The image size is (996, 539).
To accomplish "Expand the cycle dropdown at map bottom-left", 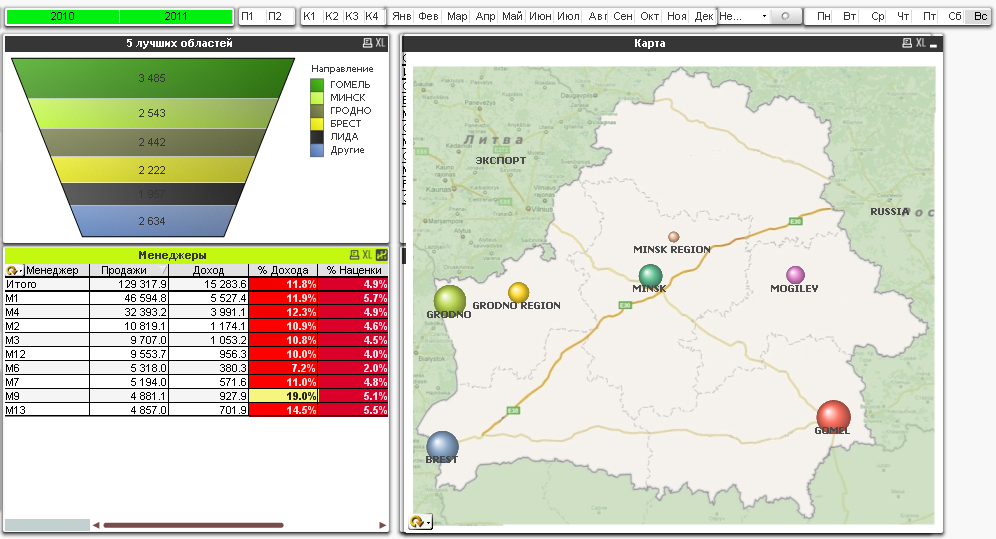I will click(x=420, y=521).
